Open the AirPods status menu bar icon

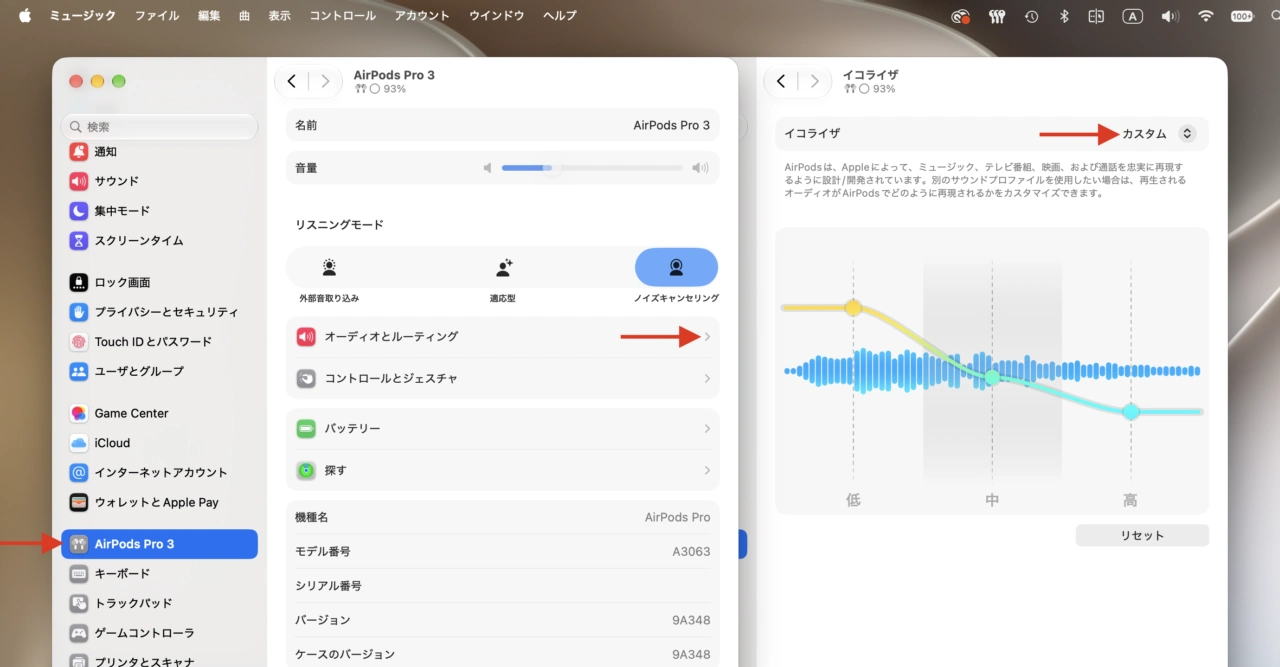point(996,16)
